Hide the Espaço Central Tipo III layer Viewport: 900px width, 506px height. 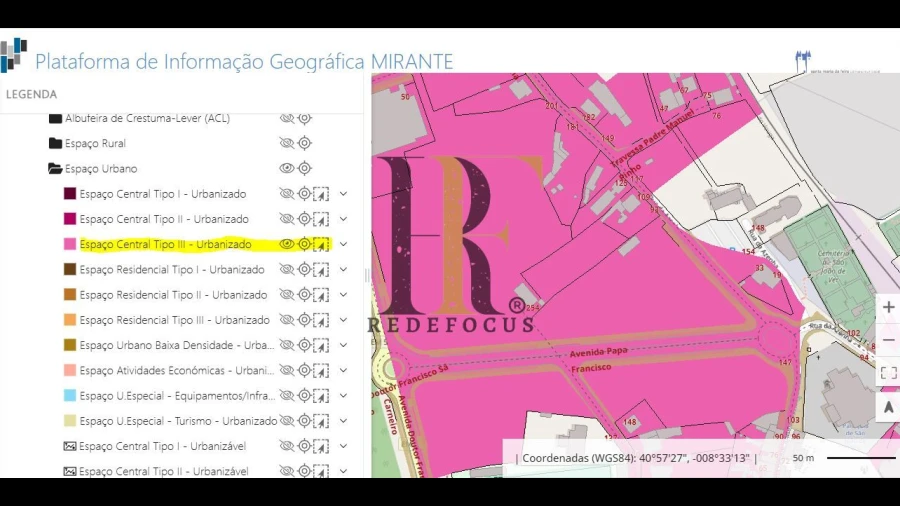(287, 244)
